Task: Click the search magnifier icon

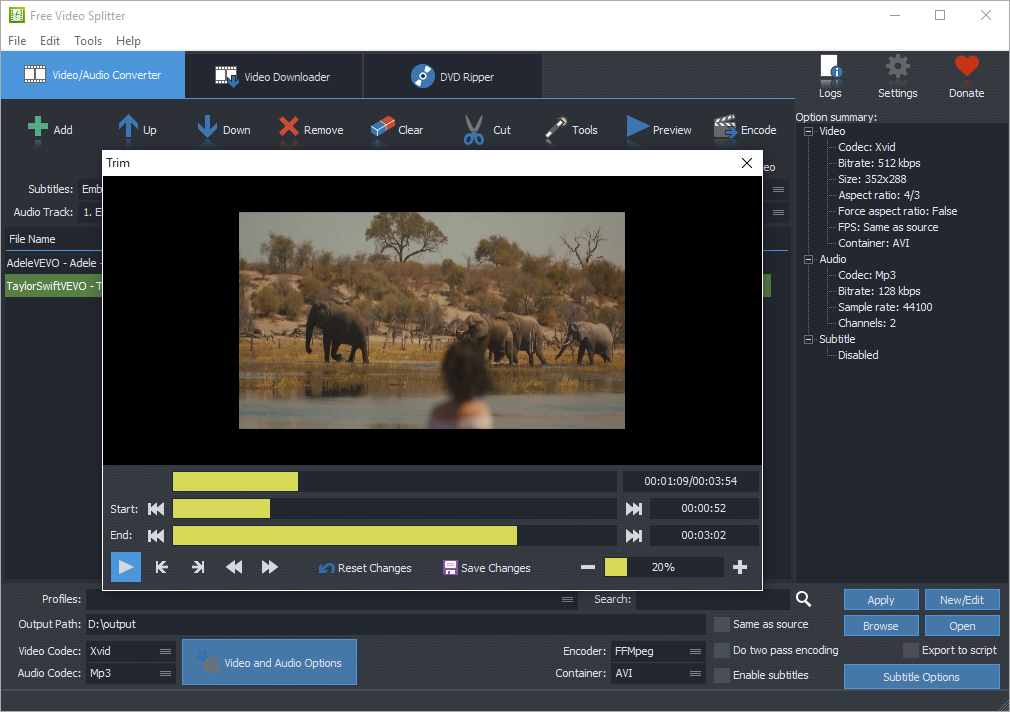Action: (803, 599)
